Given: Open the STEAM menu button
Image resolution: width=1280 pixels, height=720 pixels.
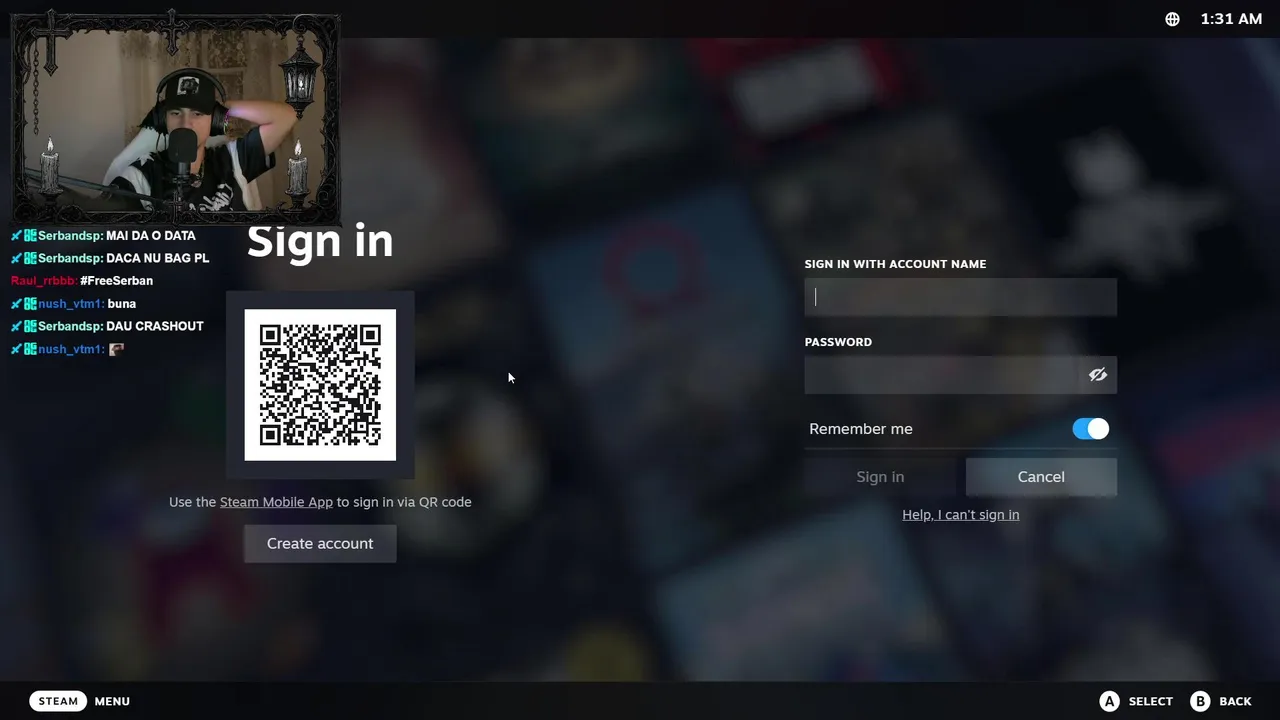Looking at the screenshot, I should coord(58,701).
